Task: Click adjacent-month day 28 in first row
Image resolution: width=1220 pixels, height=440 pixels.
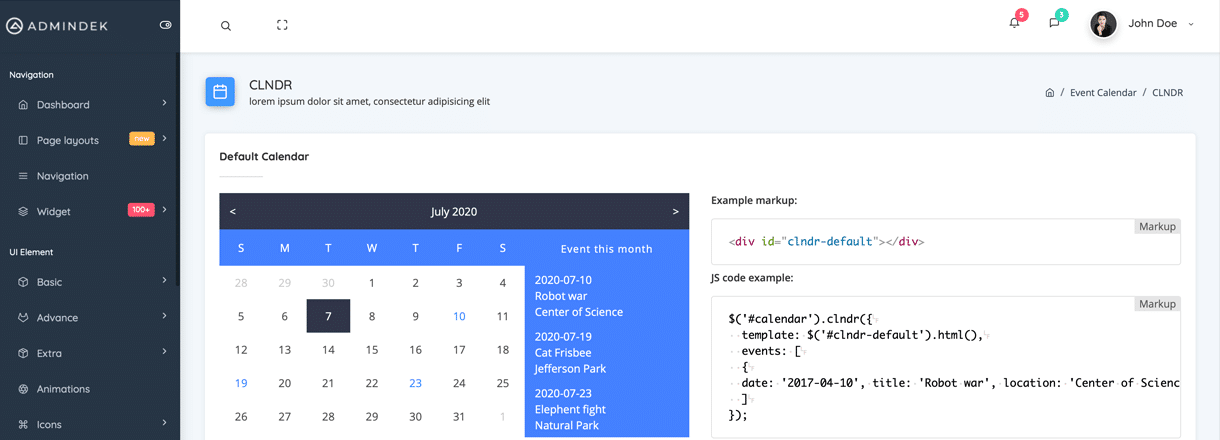Action: pos(241,283)
